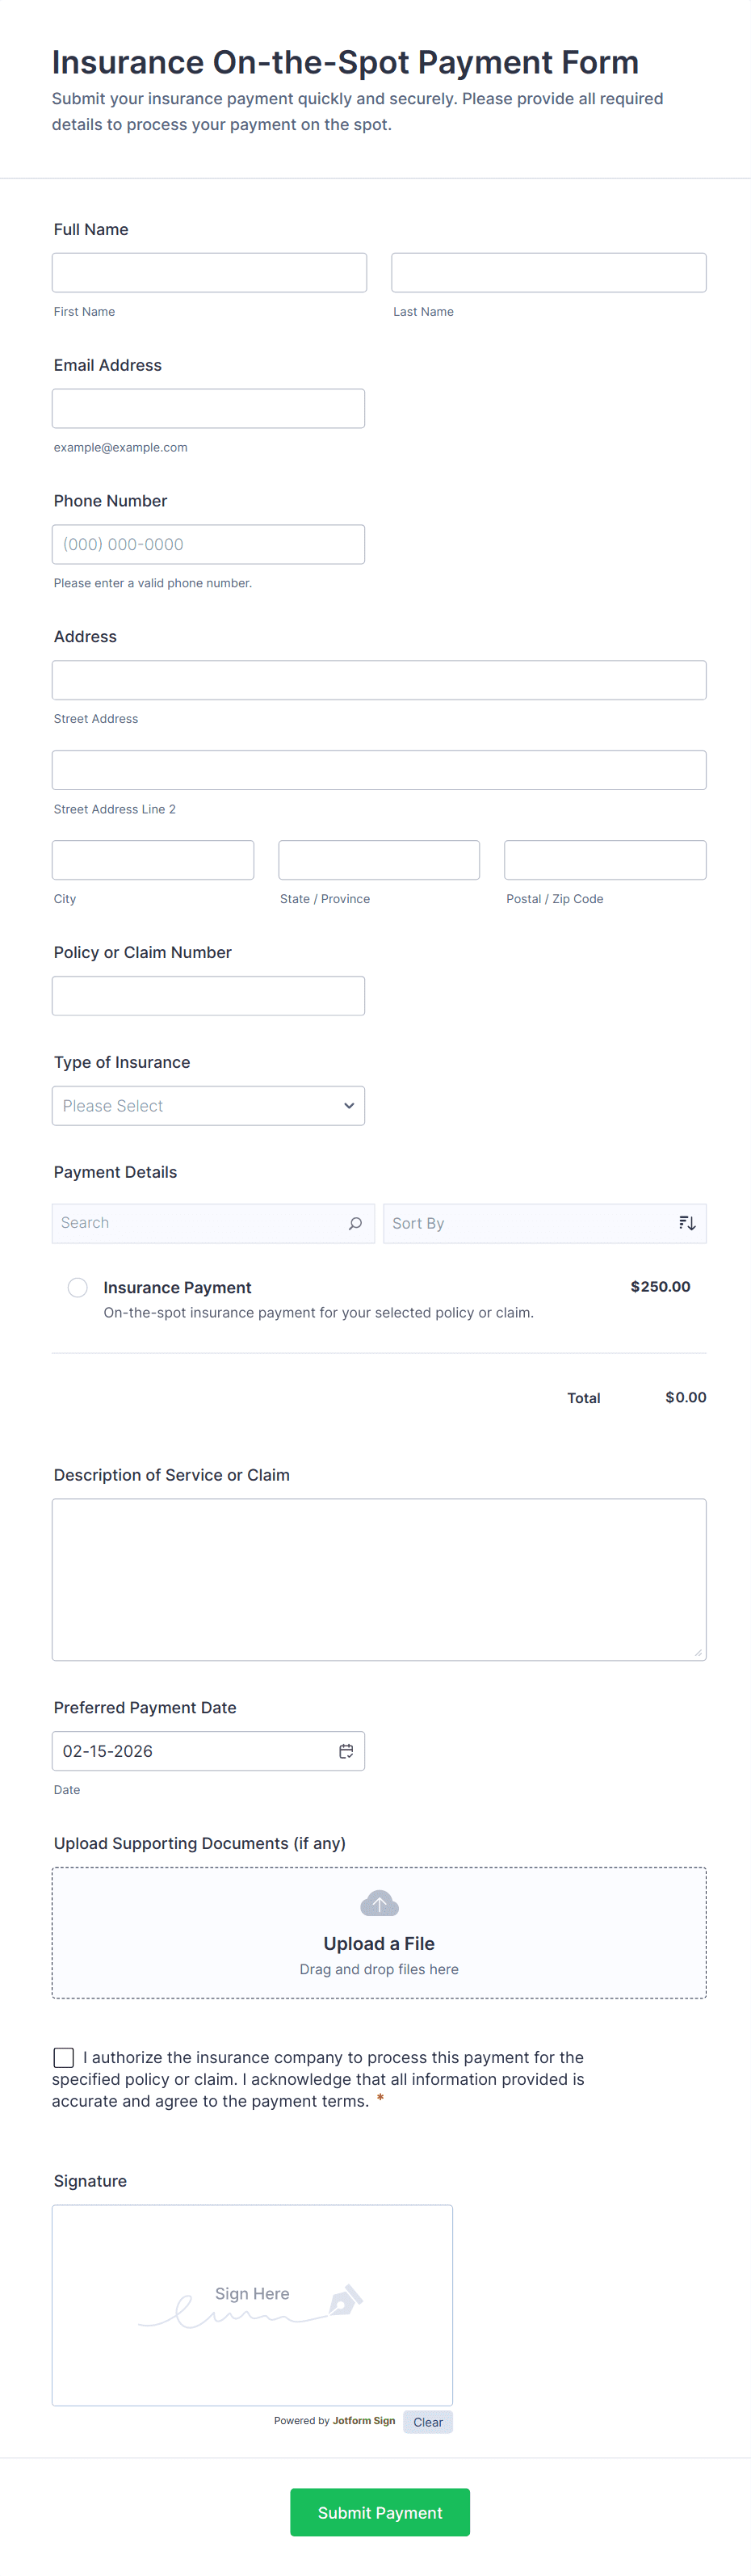Click the Sort By order icon
The height and width of the screenshot is (2576, 751).
tap(687, 1223)
